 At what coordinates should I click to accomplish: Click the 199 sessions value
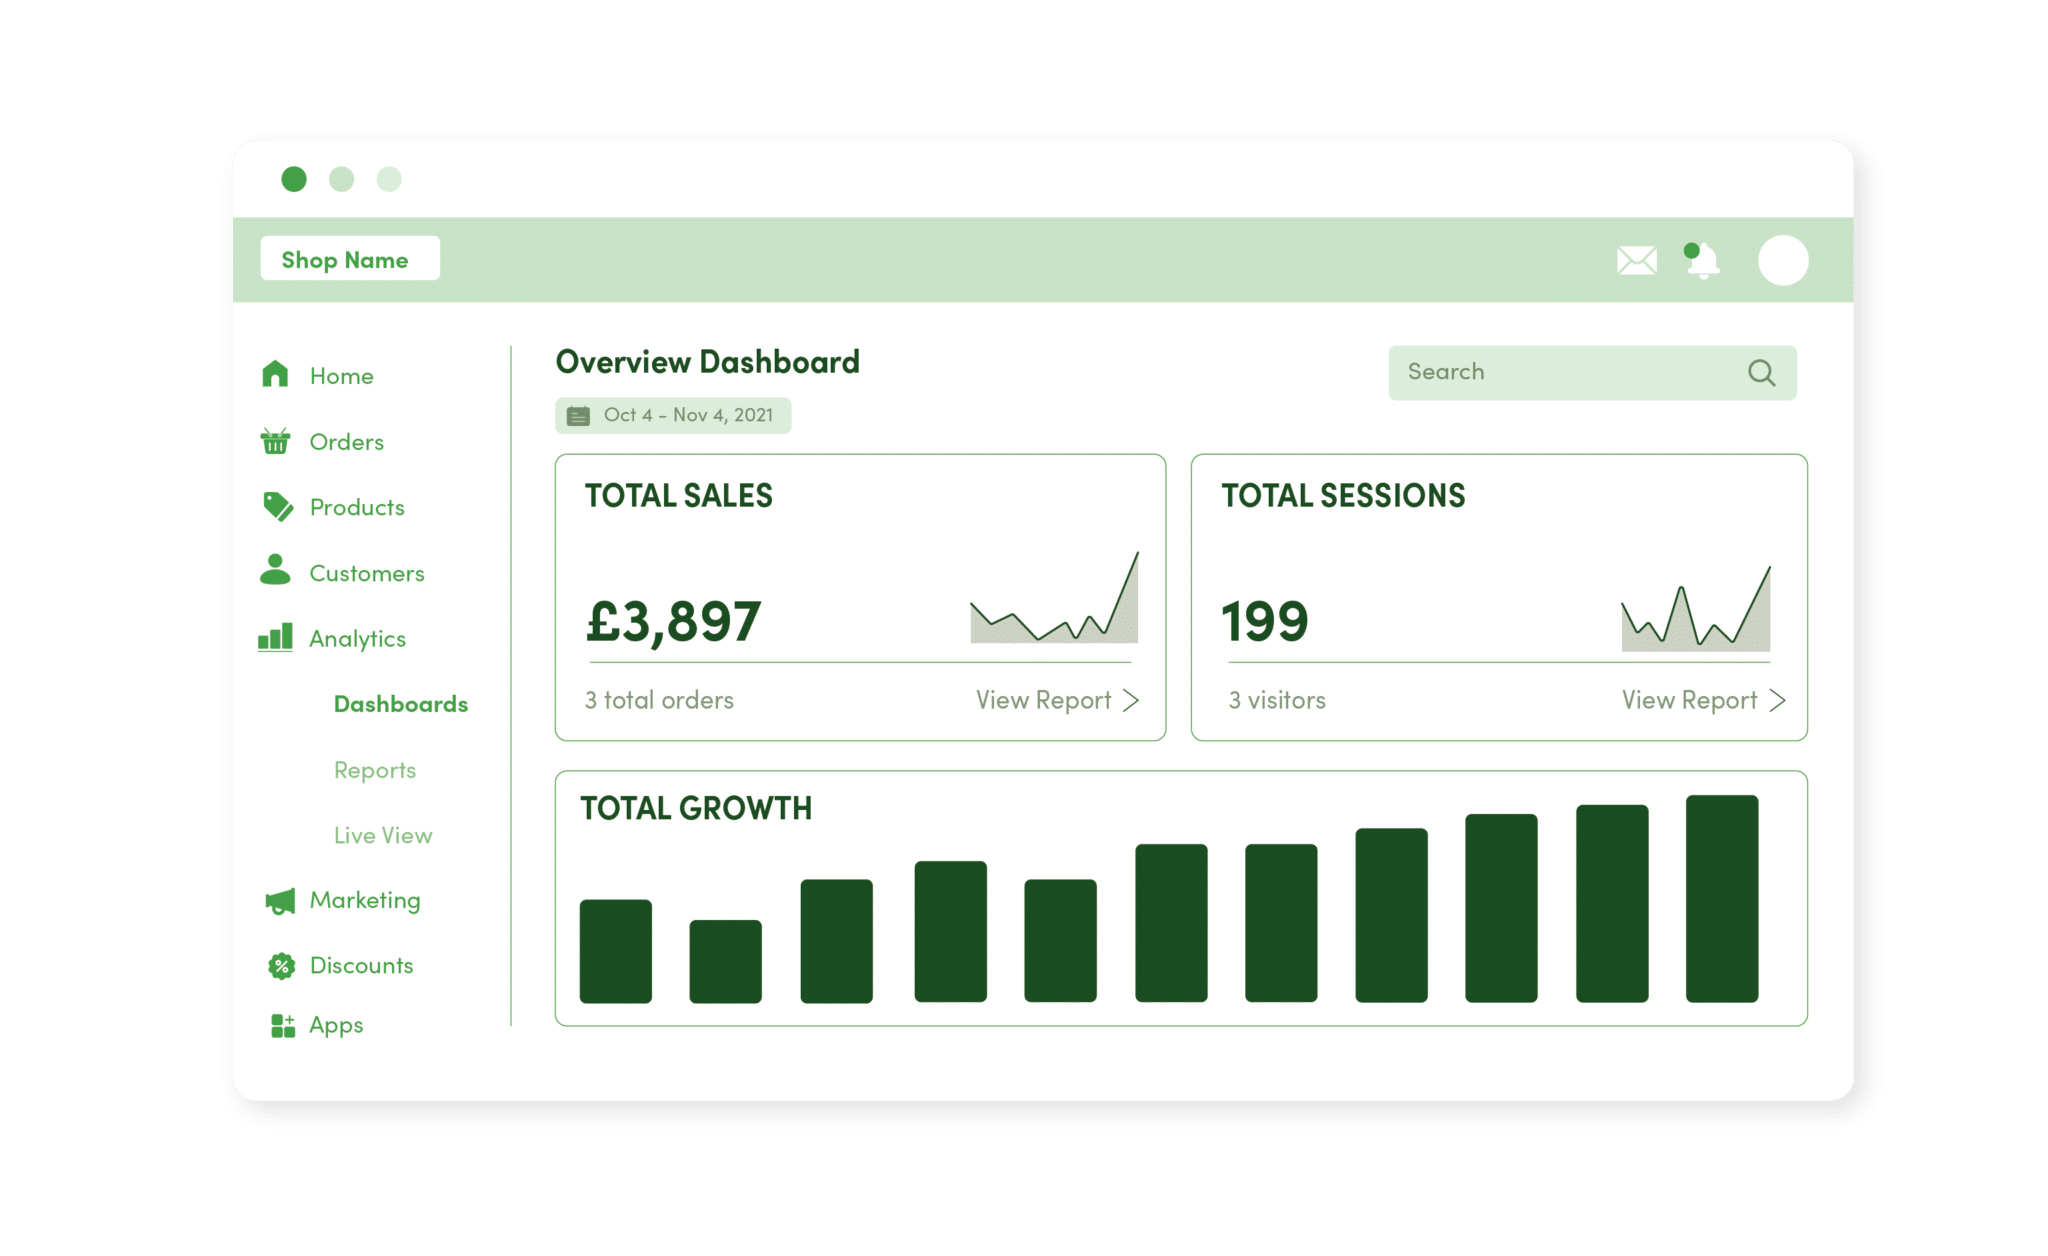coord(1265,621)
